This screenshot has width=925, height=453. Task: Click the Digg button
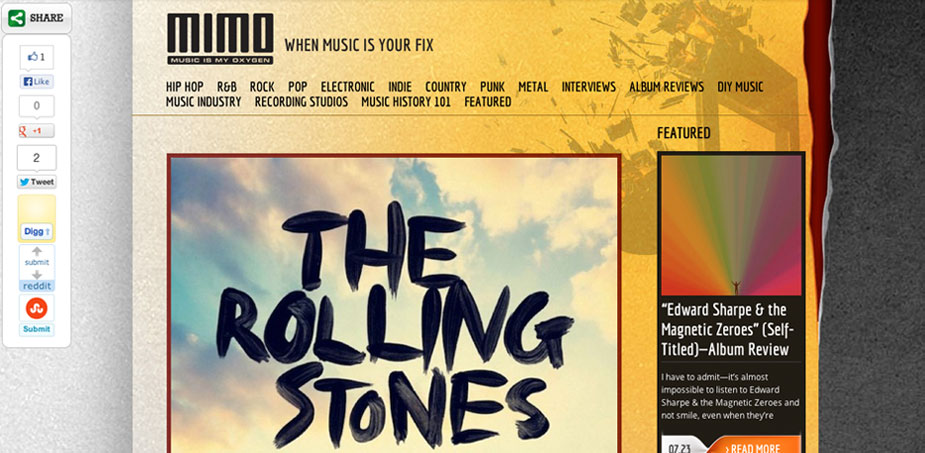point(37,231)
